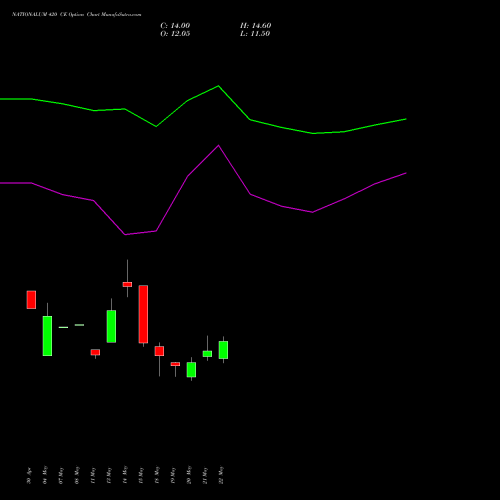
Task: Click the 07 May date label
Action: coord(61,475)
